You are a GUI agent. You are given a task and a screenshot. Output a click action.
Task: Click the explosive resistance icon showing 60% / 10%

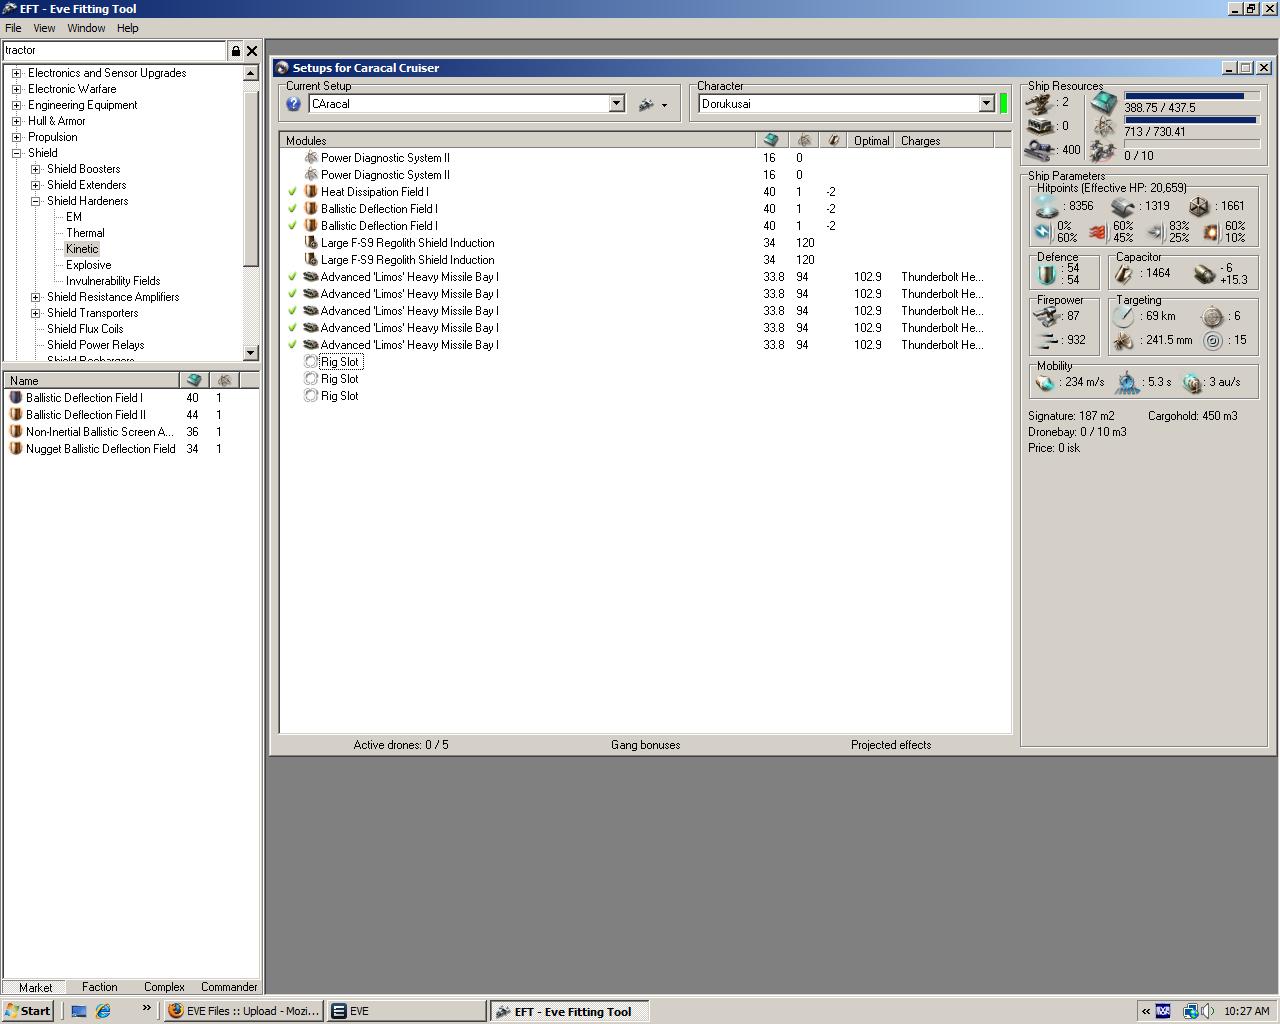[x=1211, y=232]
